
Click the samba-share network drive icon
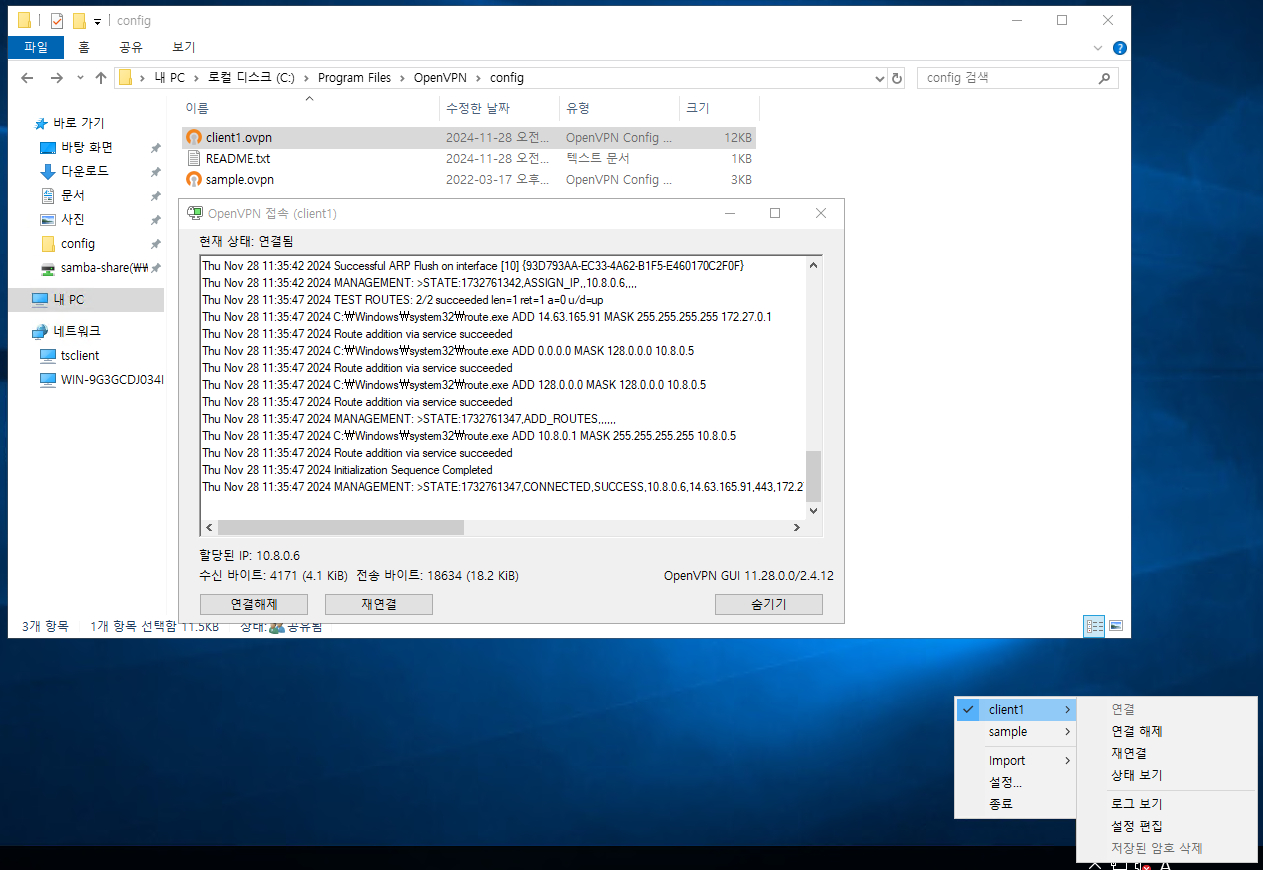(x=48, y=268)
